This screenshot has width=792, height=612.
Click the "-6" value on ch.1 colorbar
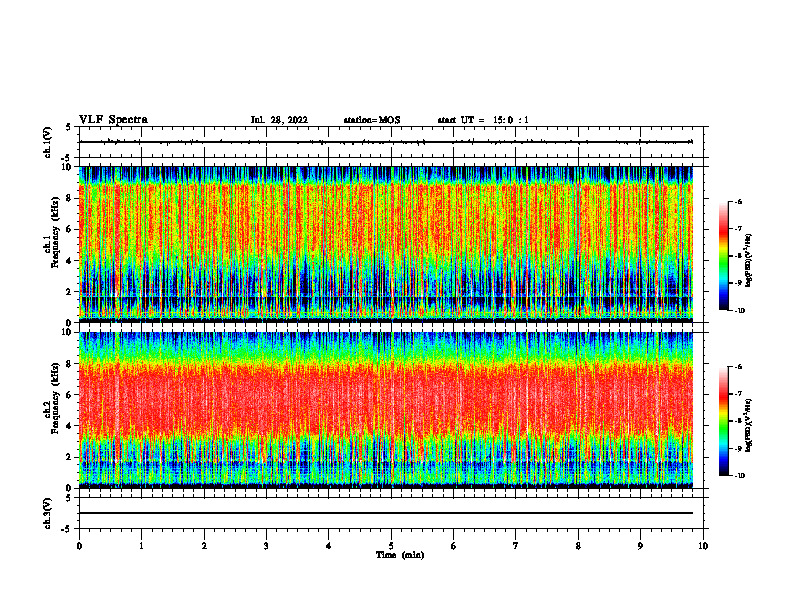[738, 201]
